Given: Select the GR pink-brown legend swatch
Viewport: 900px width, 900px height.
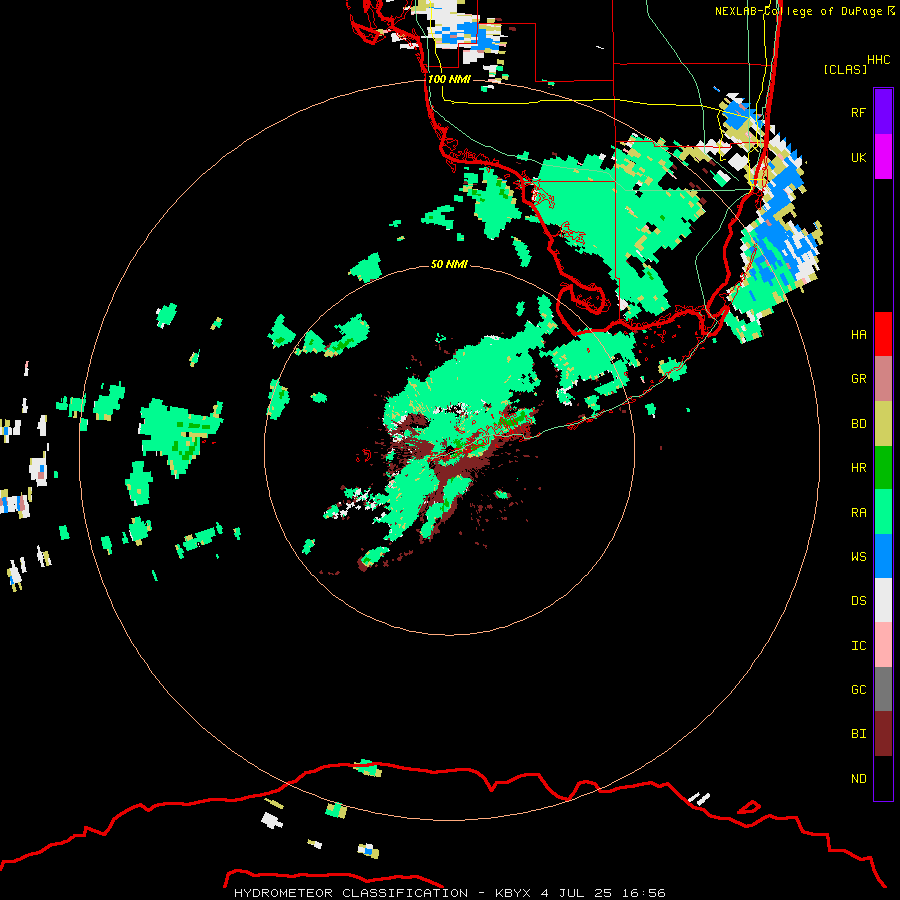Looking at the screenshot, I should pos(883,379).
